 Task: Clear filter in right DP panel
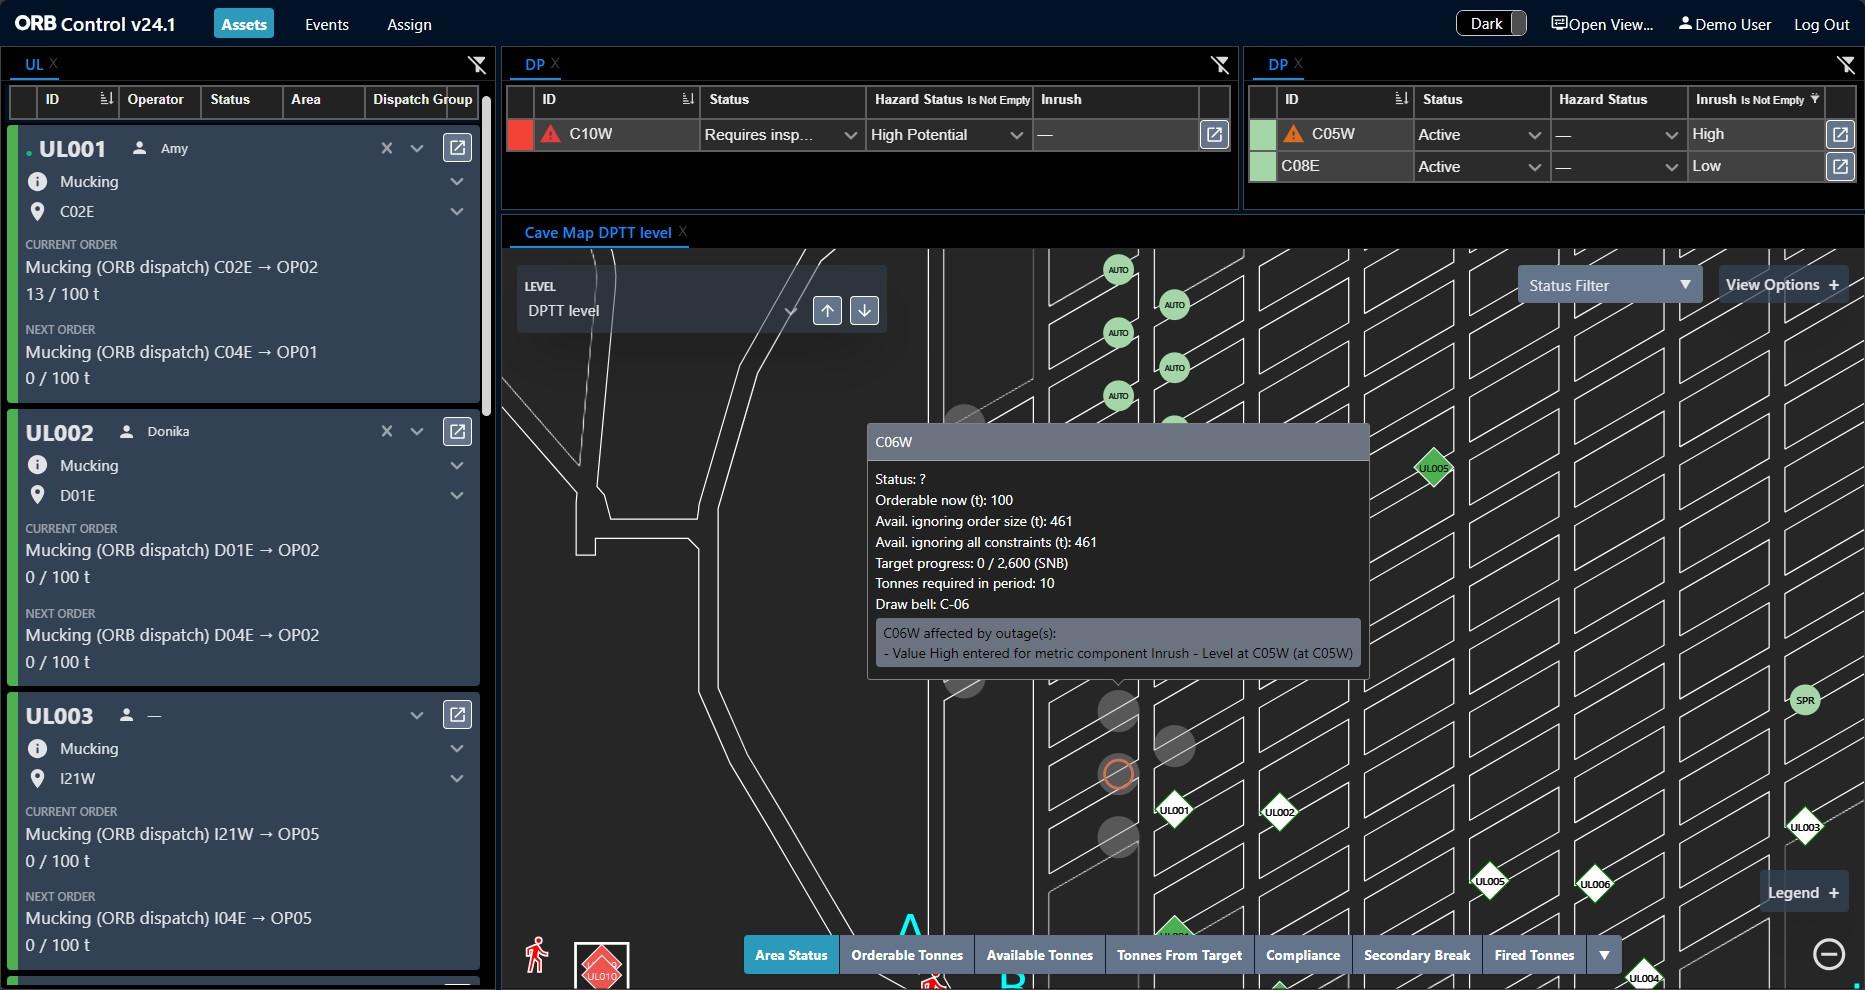[x=1846, y=65]
